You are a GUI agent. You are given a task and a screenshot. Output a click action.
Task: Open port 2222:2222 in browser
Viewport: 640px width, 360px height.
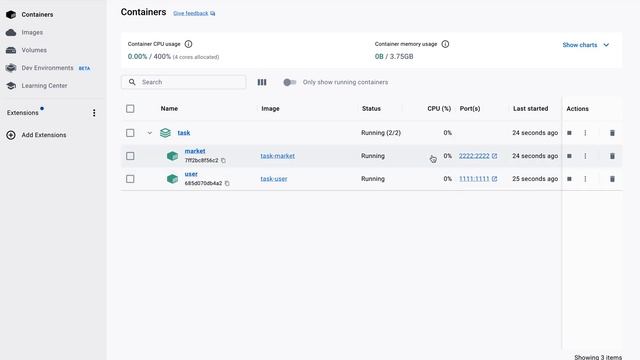(478, 156)
